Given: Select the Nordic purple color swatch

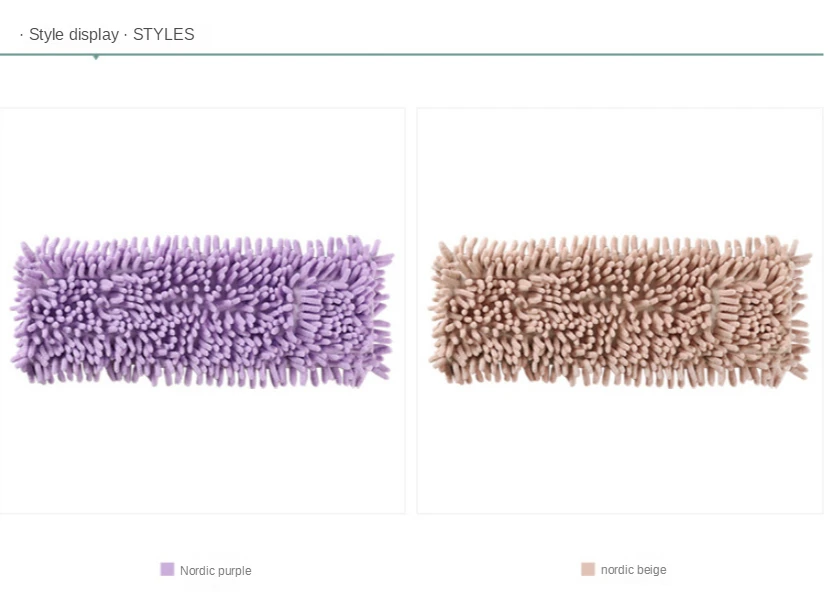Looking at the screenshot, I should click(167, 569).
